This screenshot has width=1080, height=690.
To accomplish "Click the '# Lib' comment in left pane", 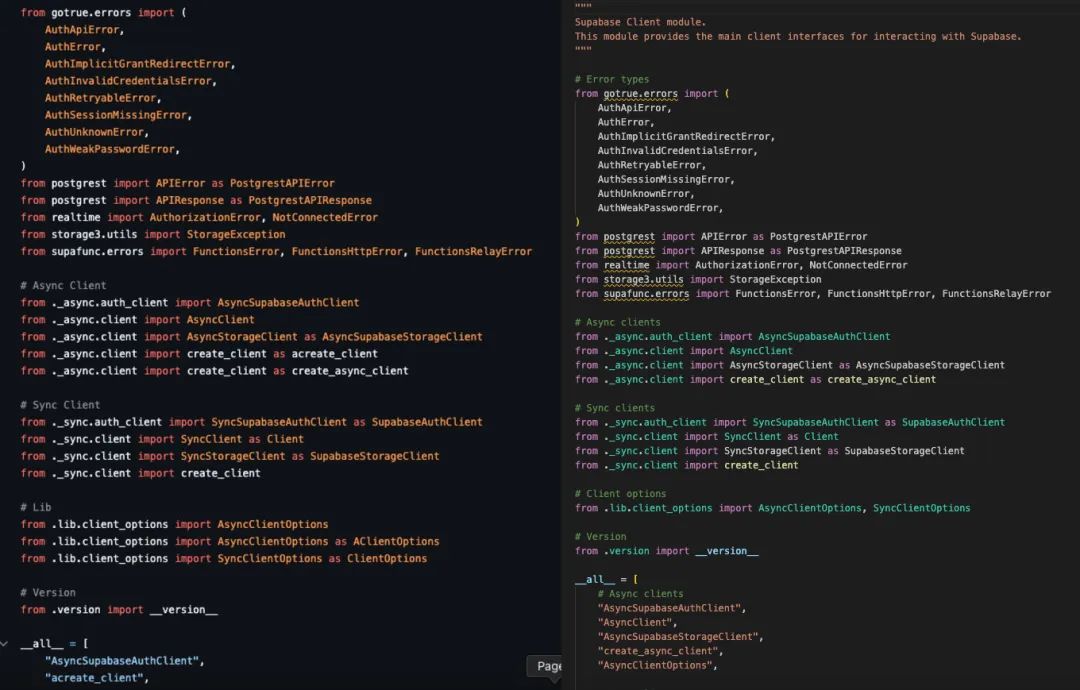I will pyautogui.click(x=36, y=508).
